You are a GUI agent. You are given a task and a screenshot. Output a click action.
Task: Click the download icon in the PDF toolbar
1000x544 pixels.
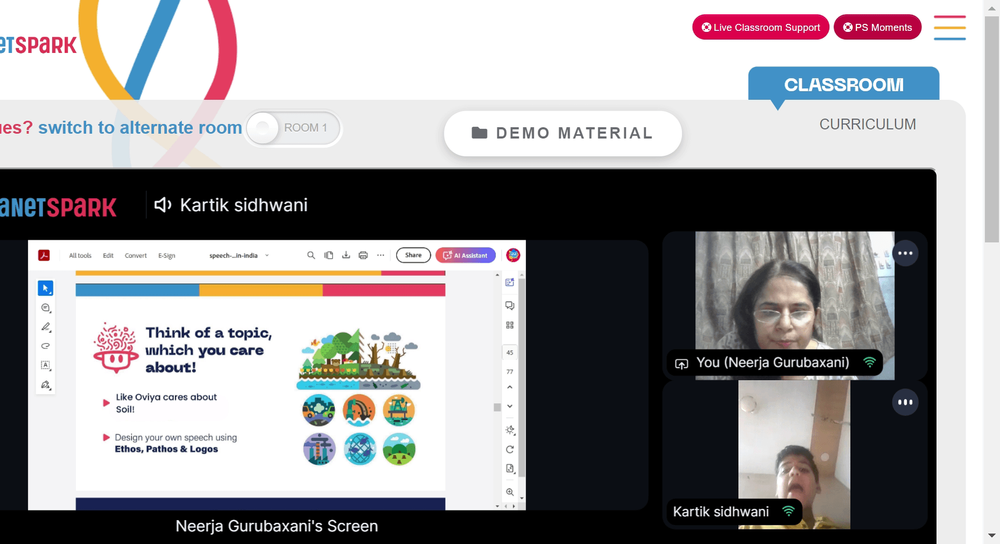[x=346, y=255]
